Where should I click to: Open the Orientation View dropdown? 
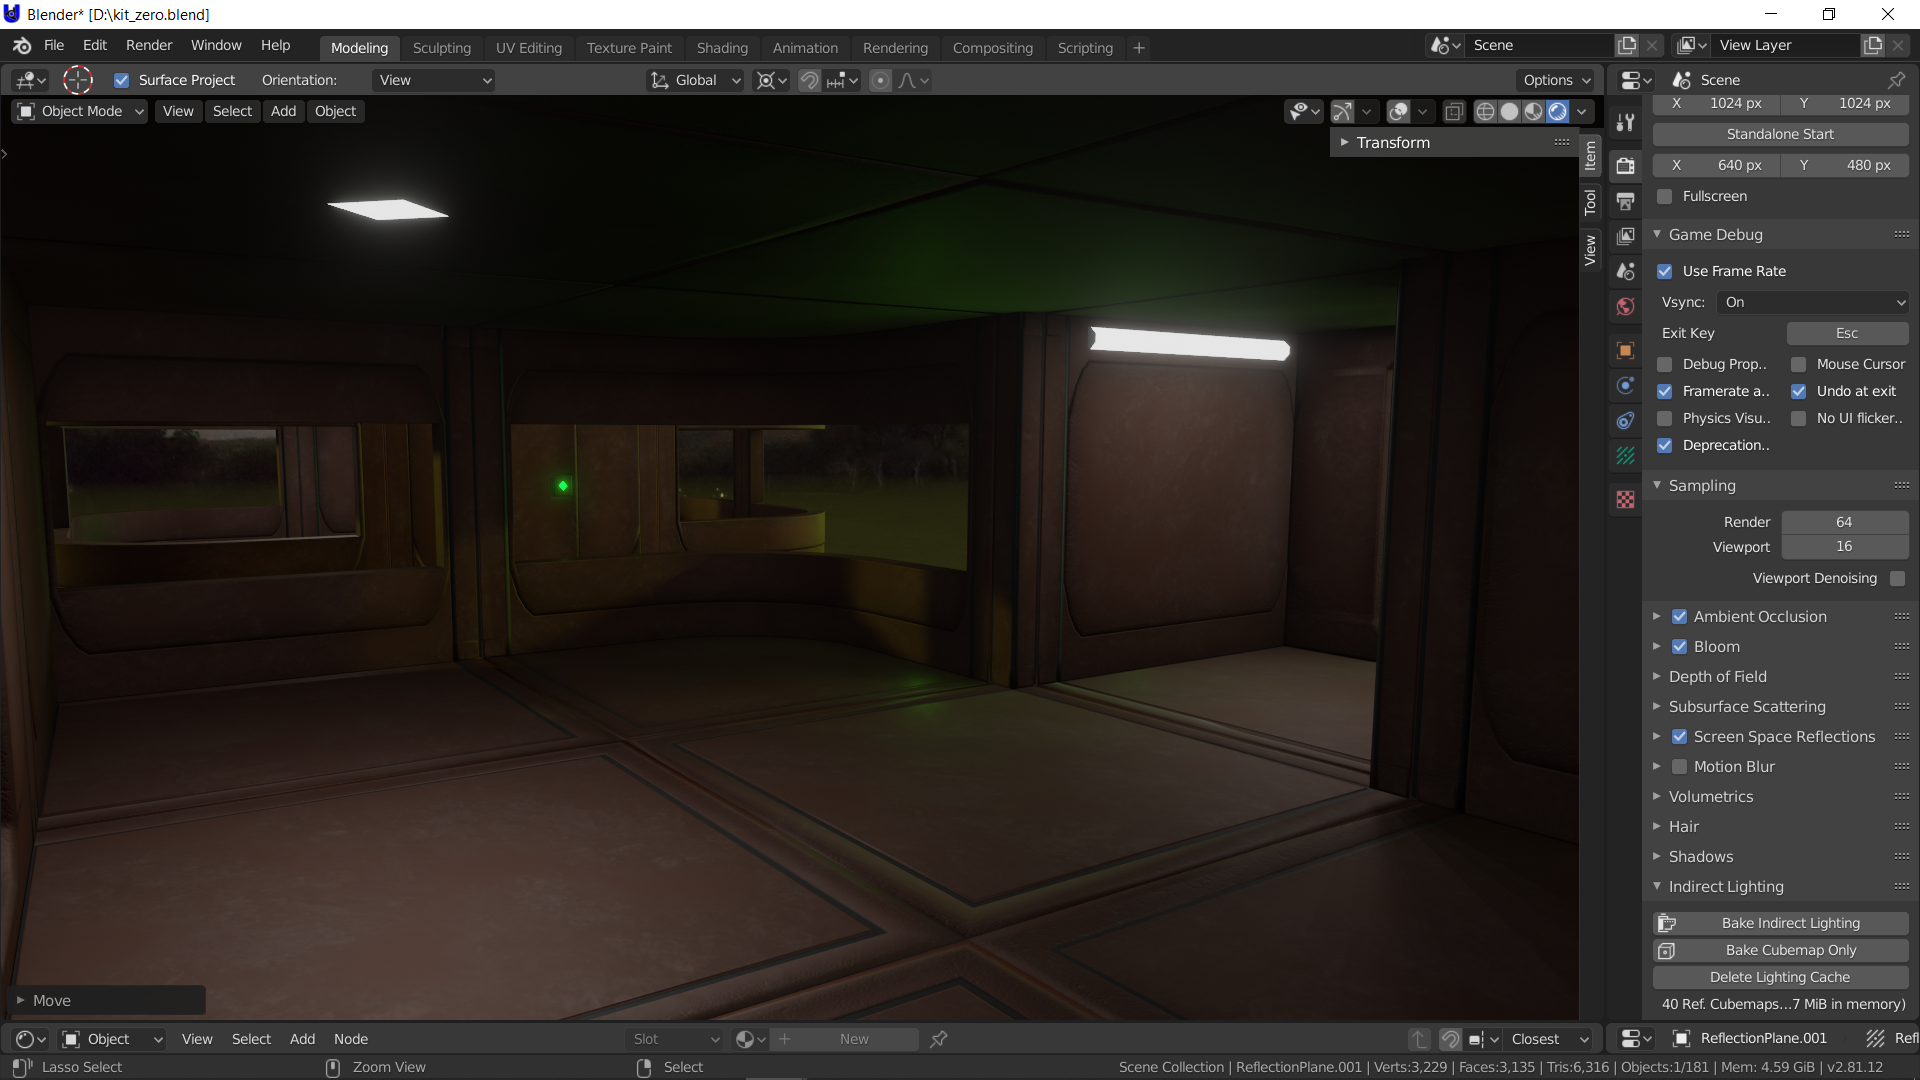434,80
